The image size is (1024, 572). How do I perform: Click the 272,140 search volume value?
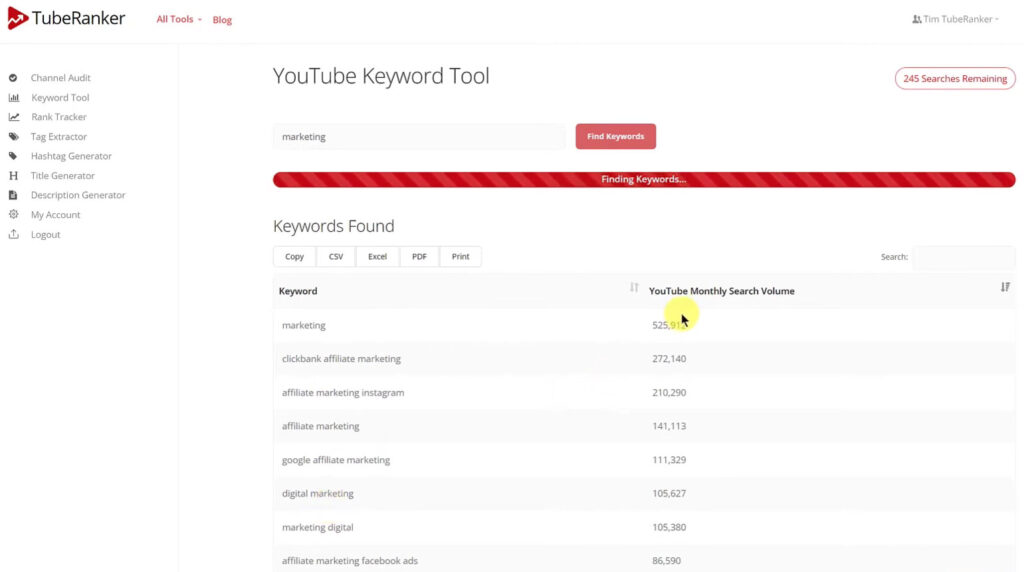click(669, 359)
